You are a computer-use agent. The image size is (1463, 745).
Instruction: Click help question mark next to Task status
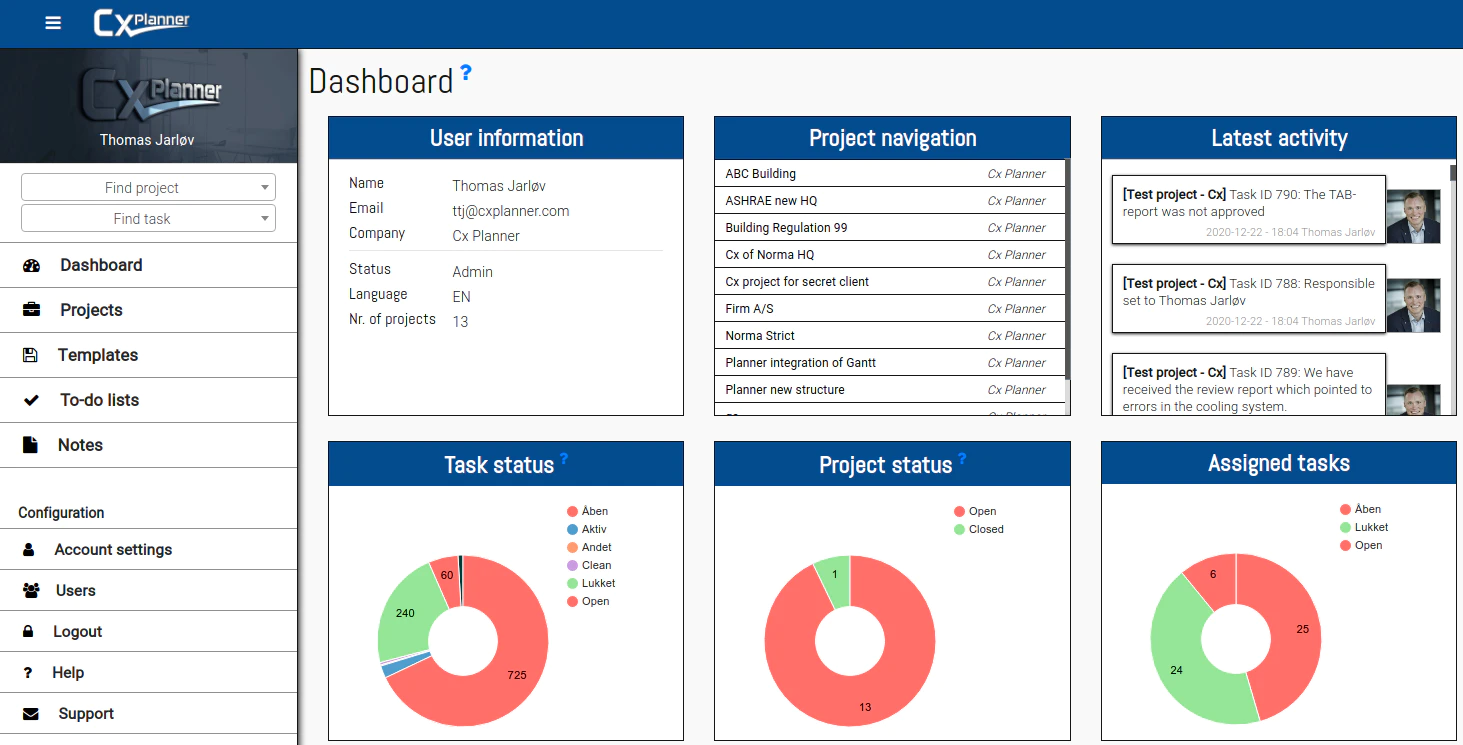click(x=564, y=459)
